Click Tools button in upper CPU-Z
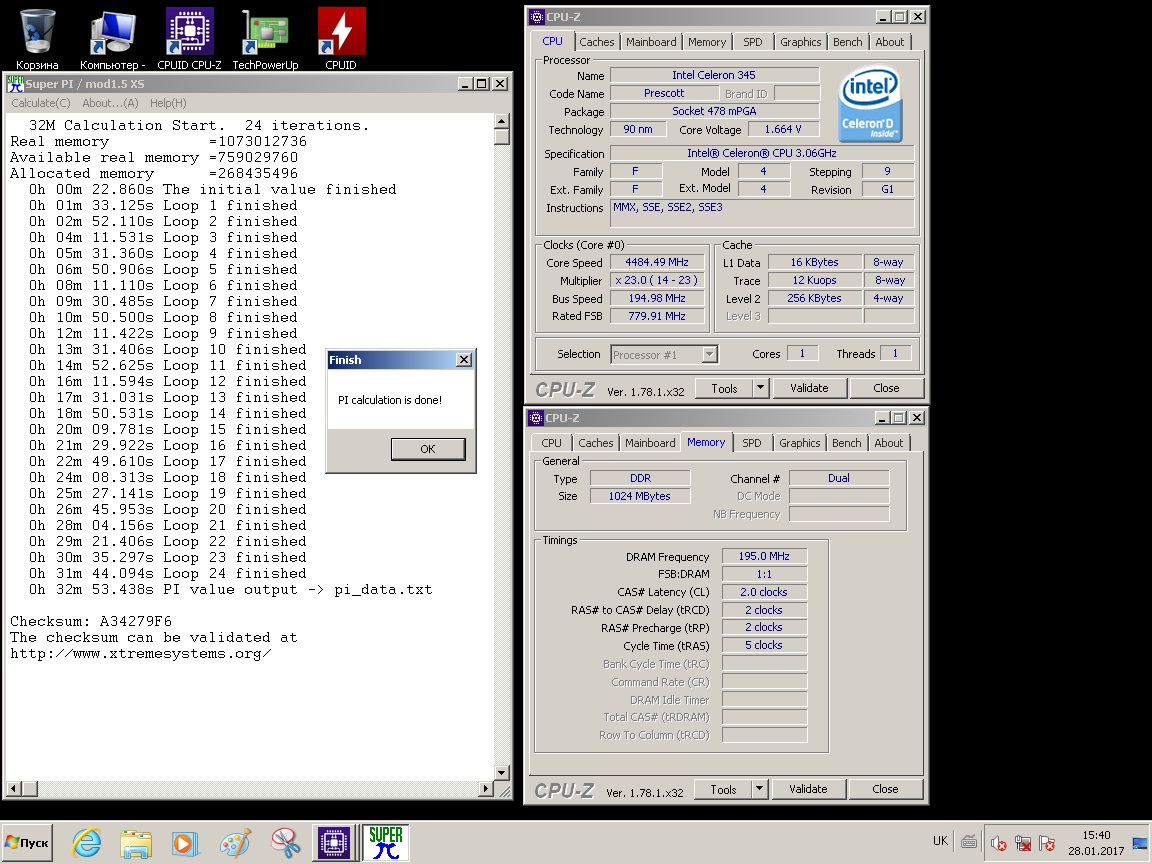Screen dimensions: 1152x864 (x=724, y=388)
